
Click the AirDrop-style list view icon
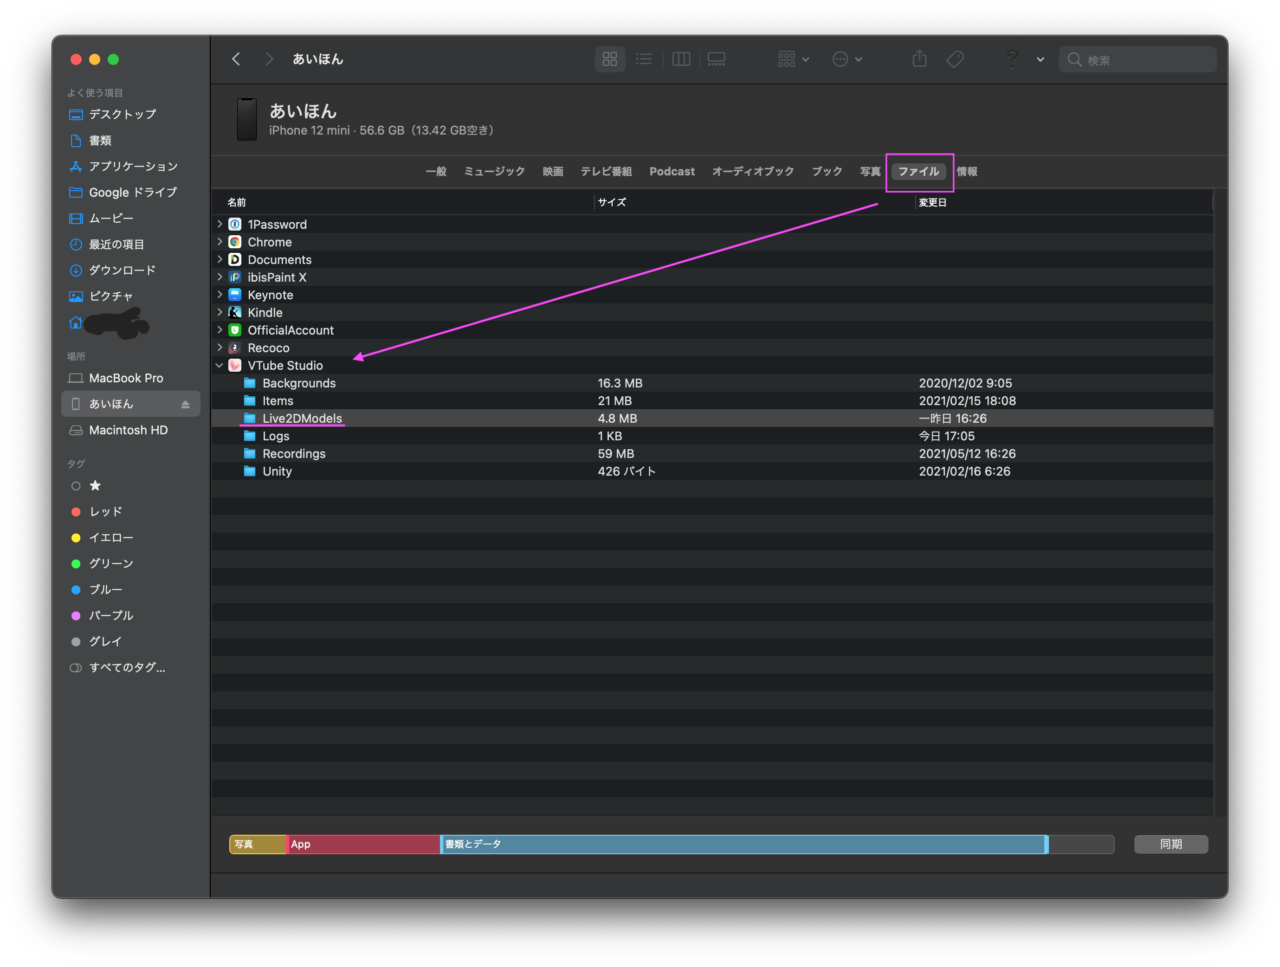[x=644, y=59]
